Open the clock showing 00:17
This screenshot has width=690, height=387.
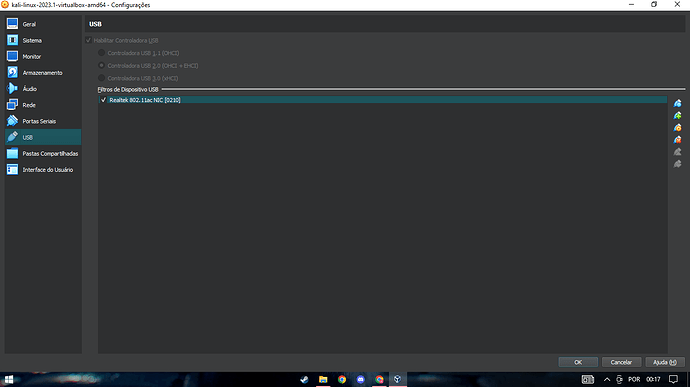point(653,379)
